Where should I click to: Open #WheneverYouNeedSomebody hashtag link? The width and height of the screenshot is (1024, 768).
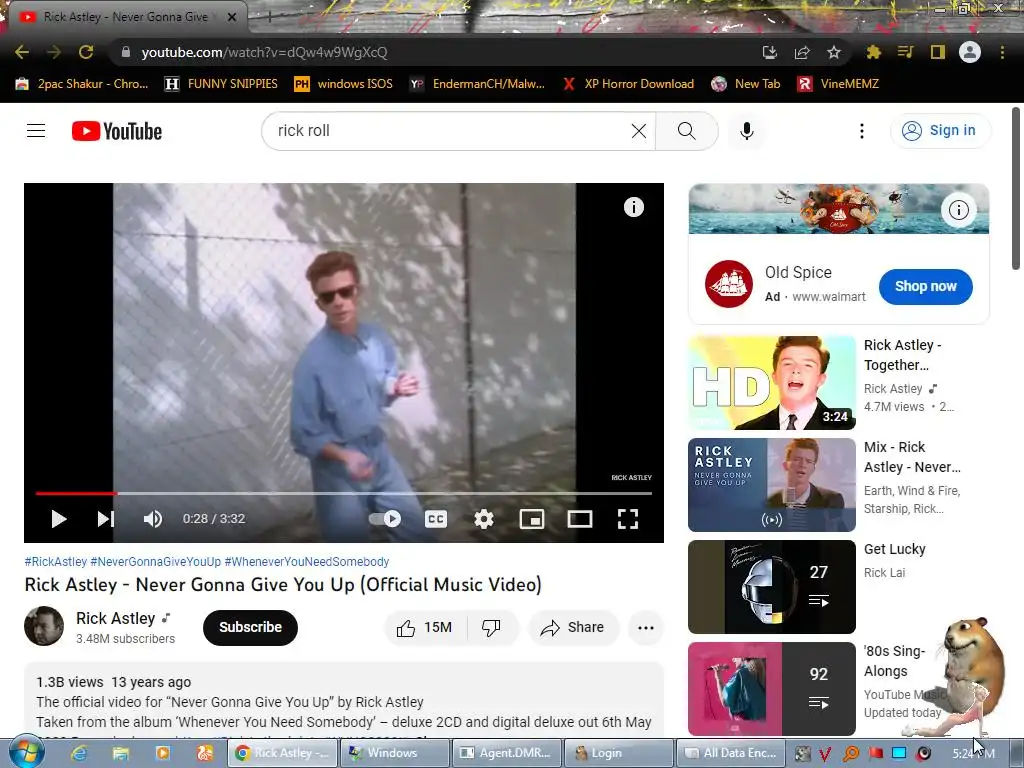(x=307, y=562)
